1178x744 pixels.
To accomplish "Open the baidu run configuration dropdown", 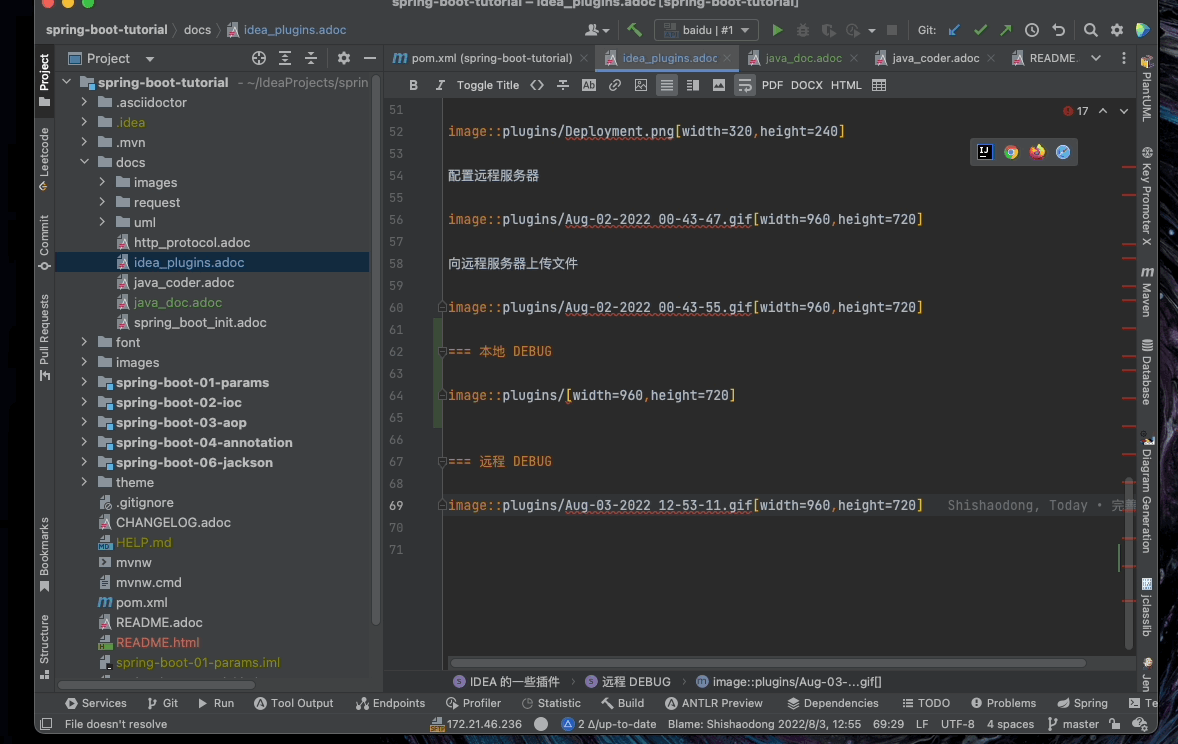I will [x=706, y=30].
